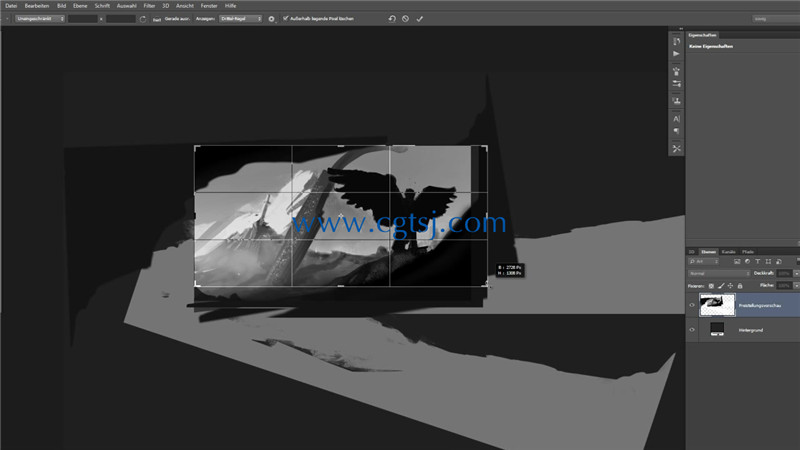Image resolution: width=800 pixels, height=450 pixels.
Task: Open the 3D menu
Action: pos(165,6)
